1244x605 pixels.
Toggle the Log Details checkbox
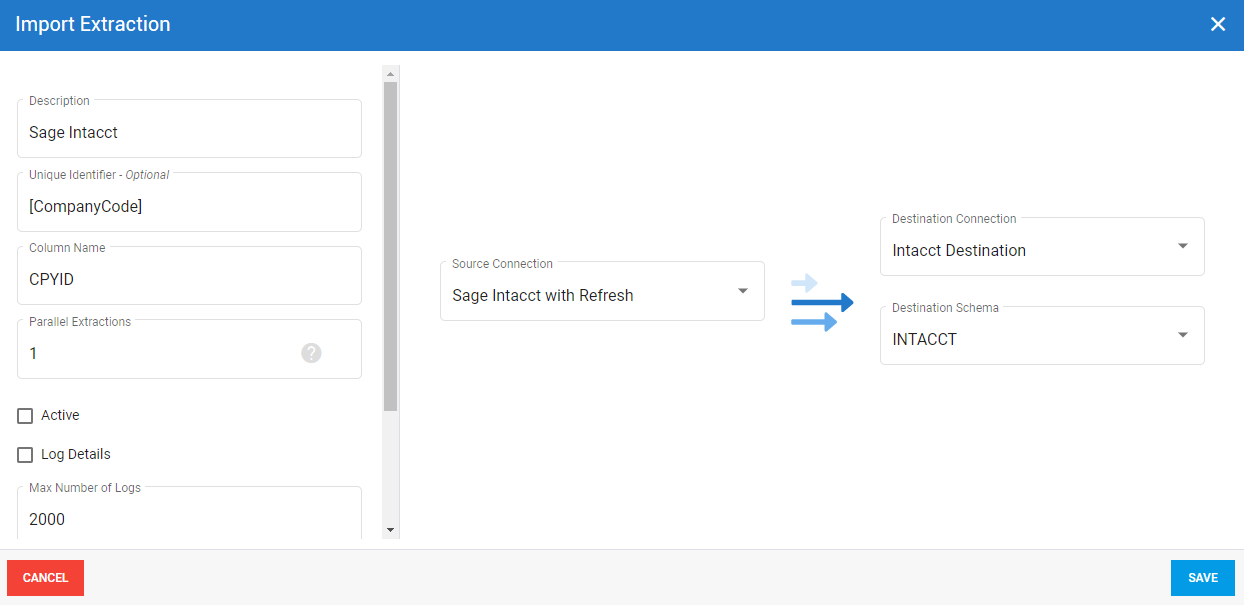tap(26, 455)
